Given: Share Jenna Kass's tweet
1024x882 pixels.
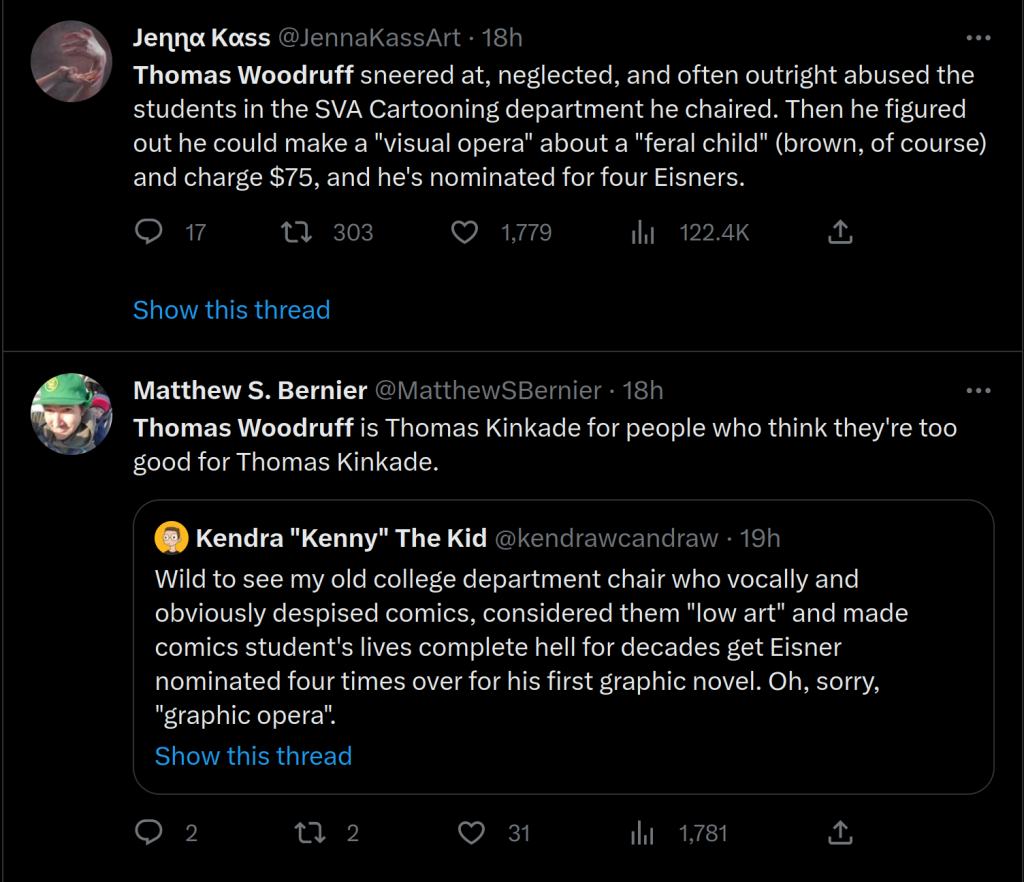Looking at the screenshot, I should tap(841, 233).
